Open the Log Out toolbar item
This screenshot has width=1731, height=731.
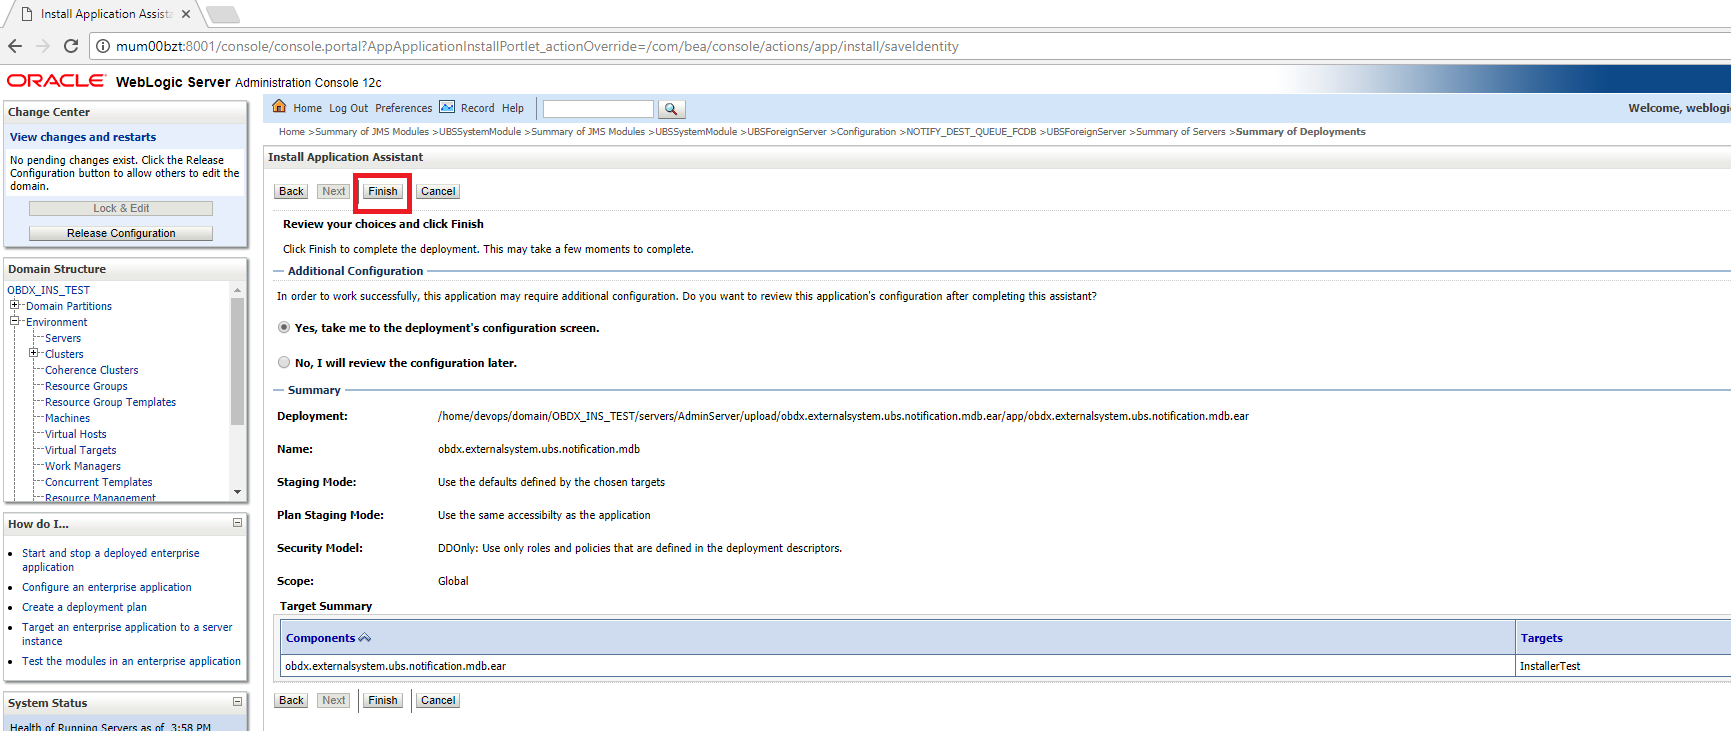pyautogui.click(x=348, y=108)
